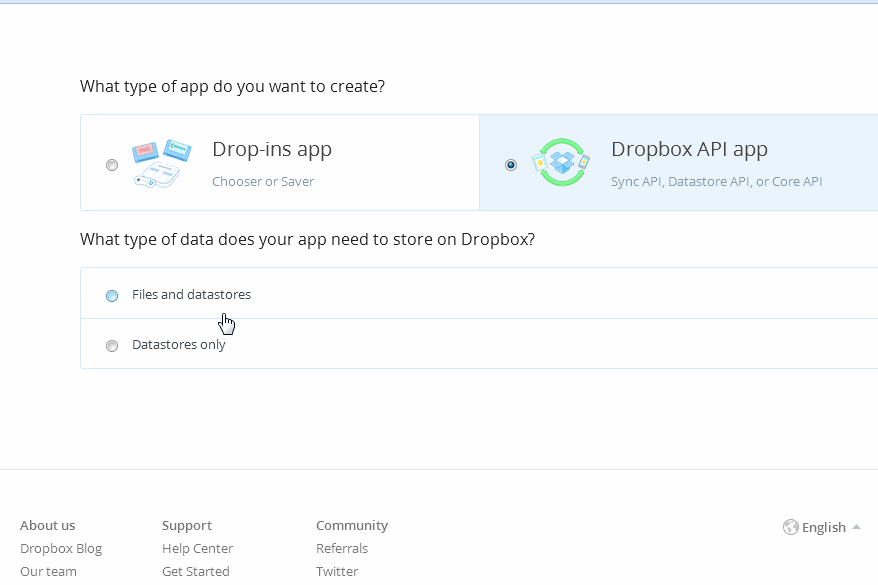878x585 pixels.
Task: Select the Drop-ins app radio button
Action: pyautogui.click(x=112, y=165)
